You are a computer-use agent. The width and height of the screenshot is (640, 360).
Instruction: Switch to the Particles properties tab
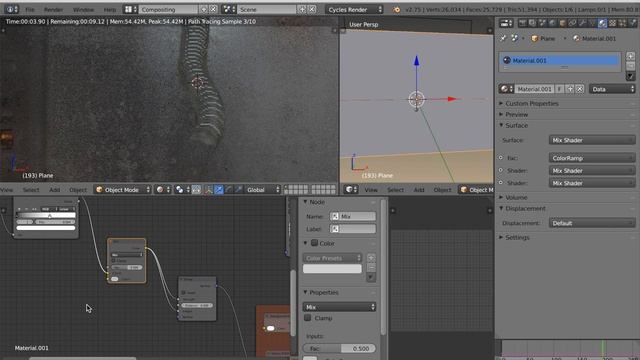(622, 24)
